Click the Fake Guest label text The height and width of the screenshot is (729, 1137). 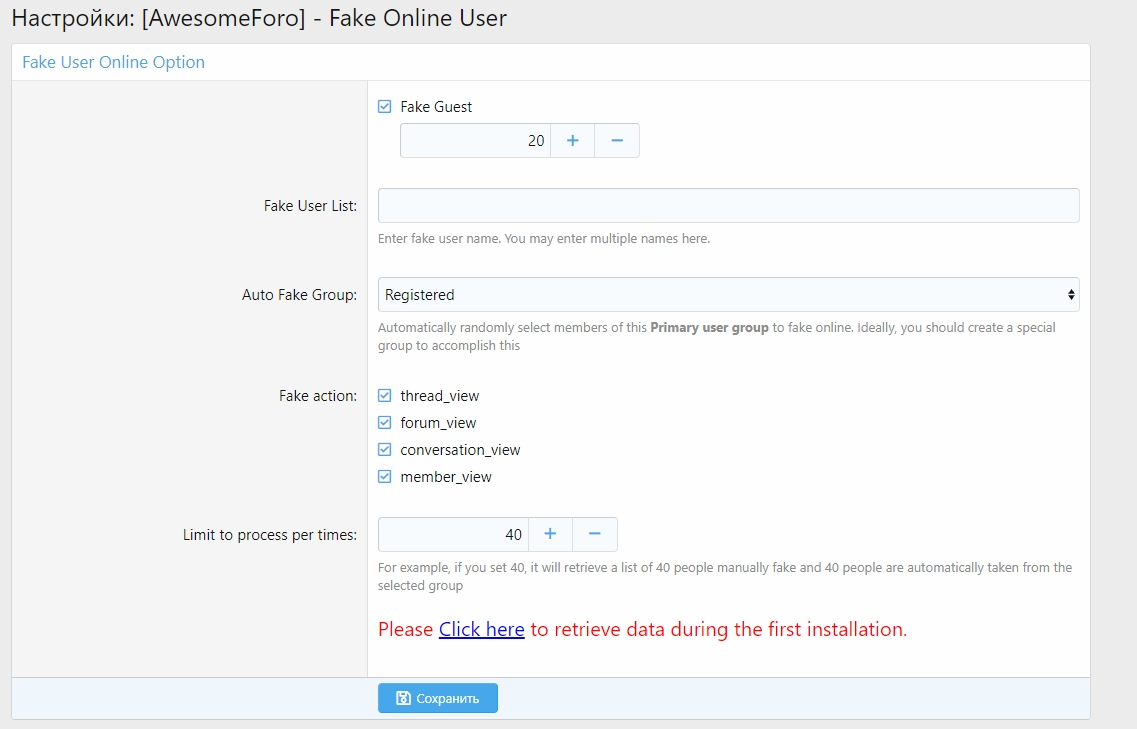point(436,107)
